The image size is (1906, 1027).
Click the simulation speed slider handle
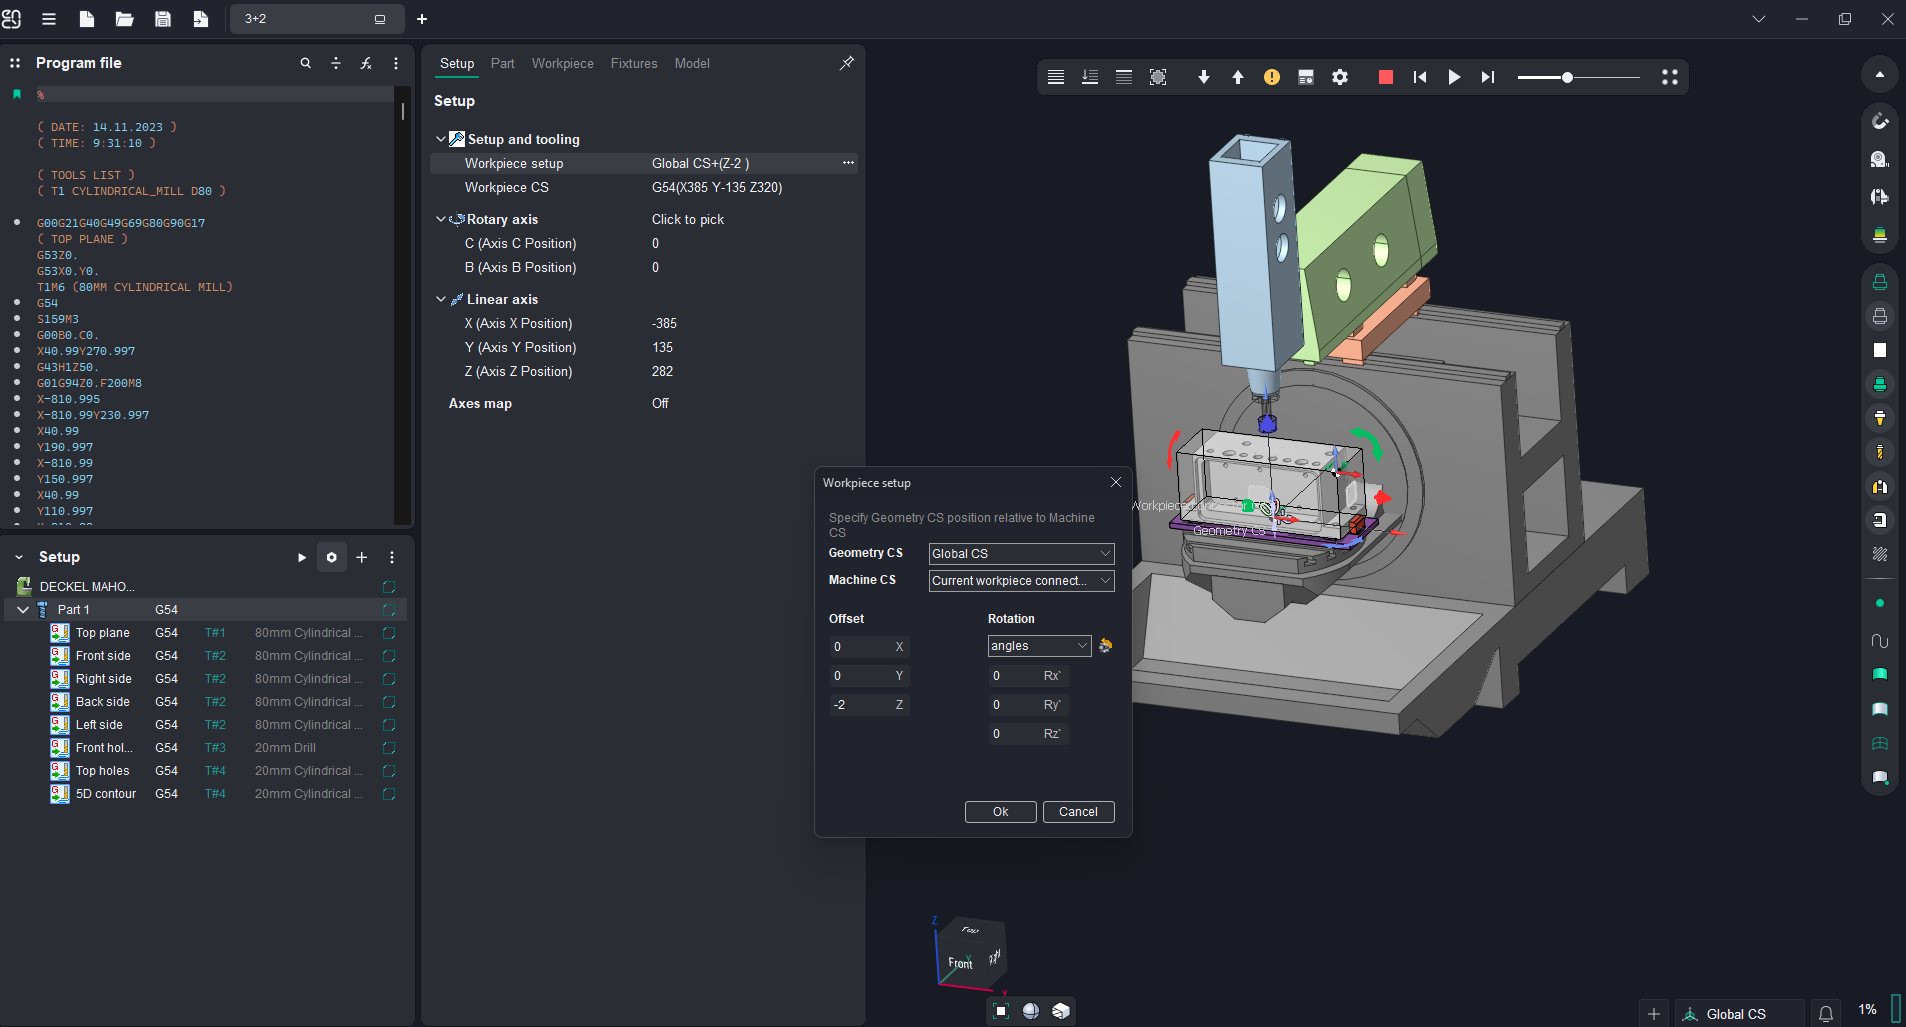(x=1567, y=77)
